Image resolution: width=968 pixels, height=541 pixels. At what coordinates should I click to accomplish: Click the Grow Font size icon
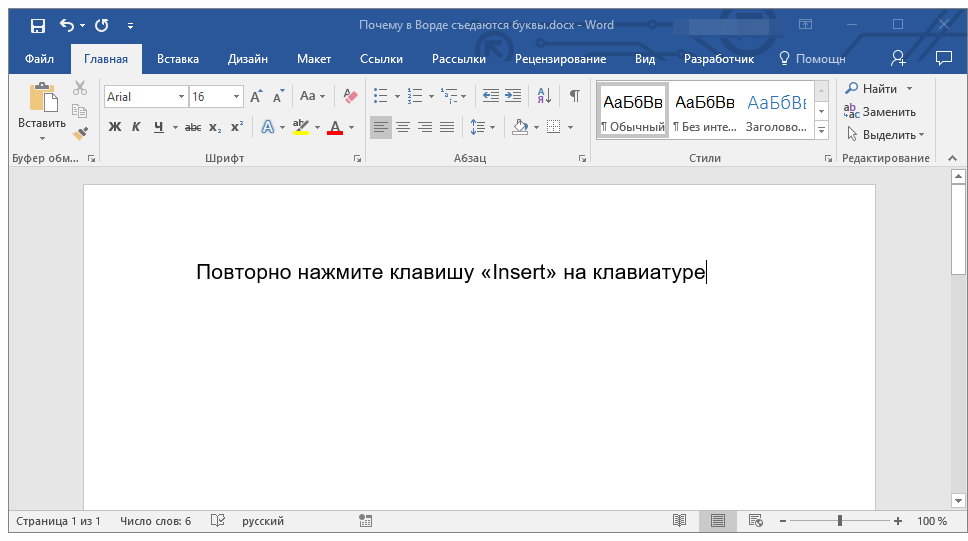(x=256, y=96)
